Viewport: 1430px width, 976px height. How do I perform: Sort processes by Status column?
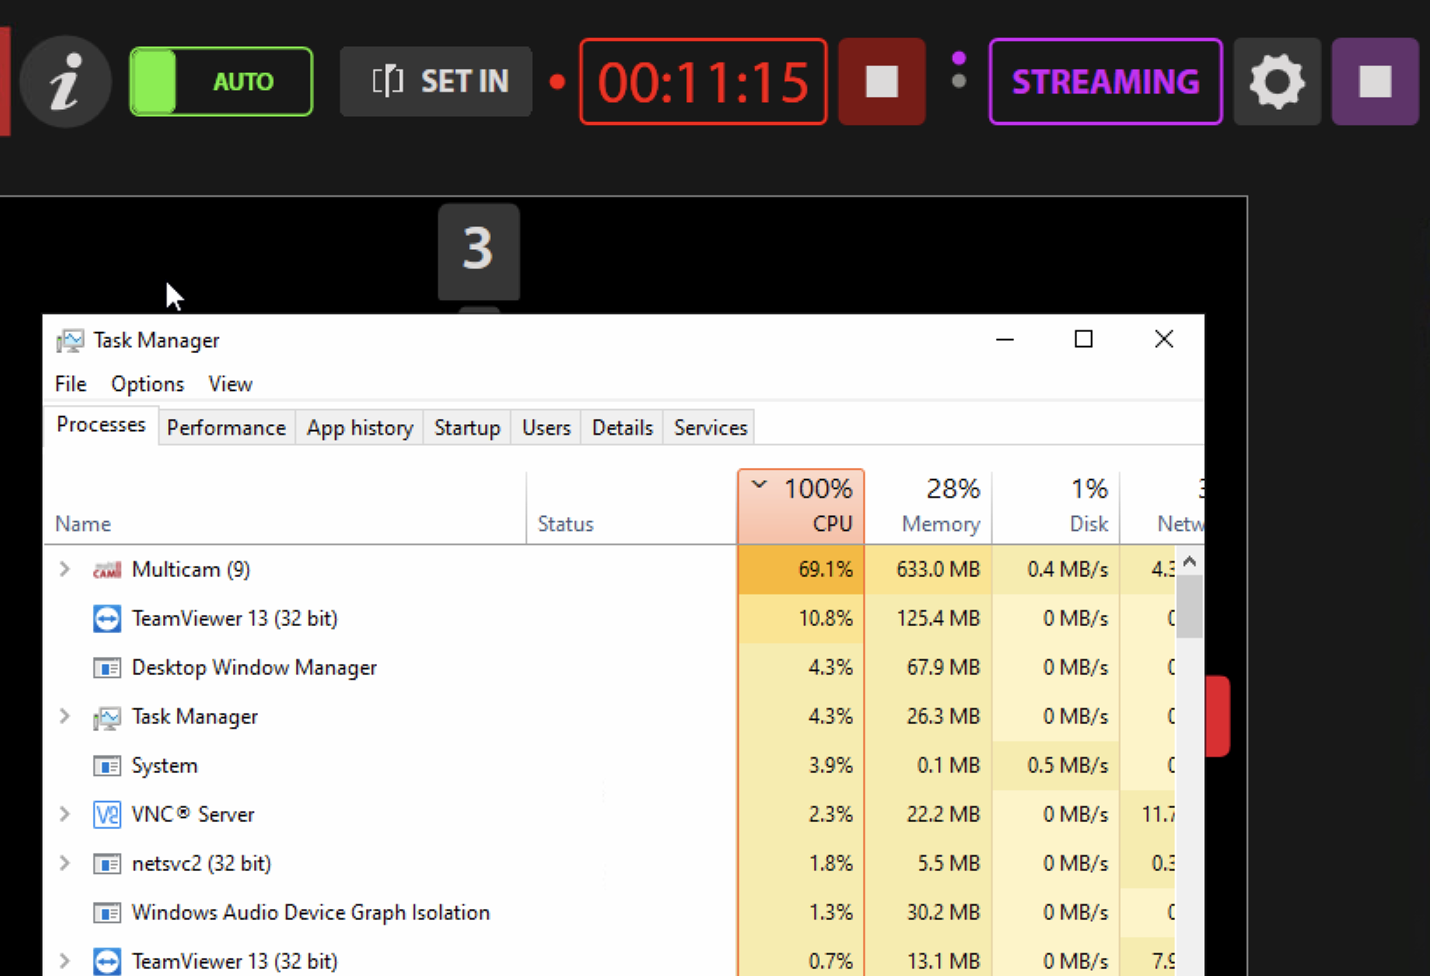click(632, 508)
